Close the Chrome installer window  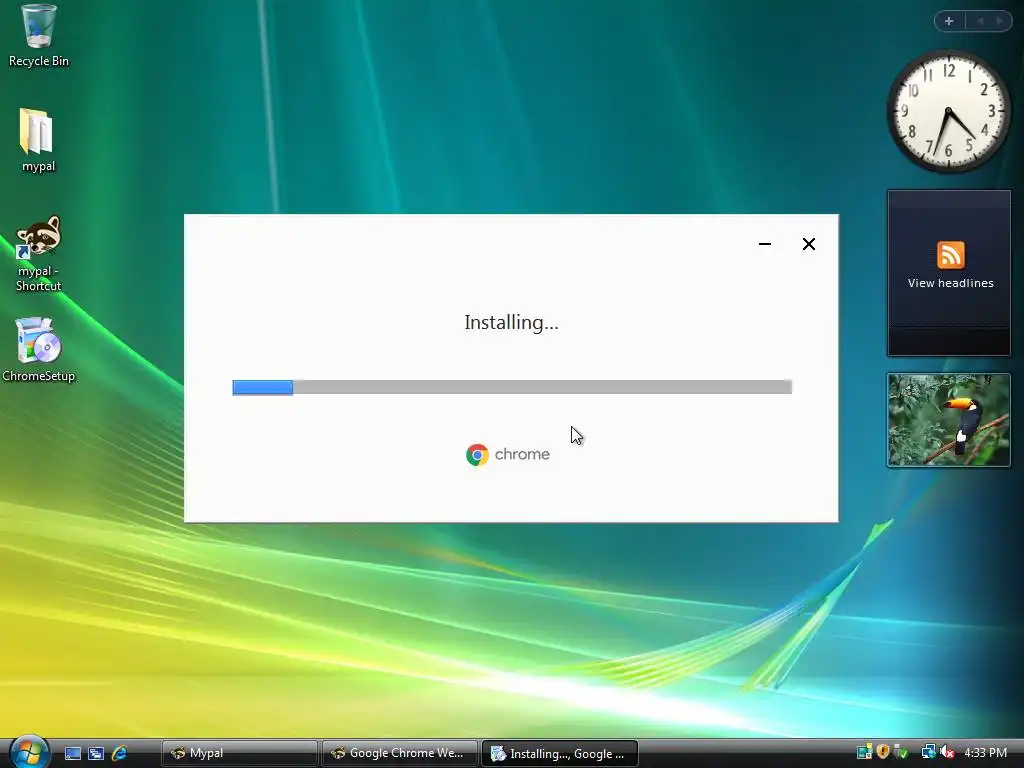pos(808,244)
